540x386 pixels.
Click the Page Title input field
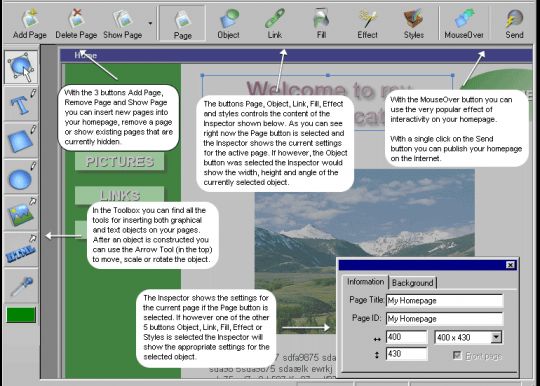[x=445, y=300]
